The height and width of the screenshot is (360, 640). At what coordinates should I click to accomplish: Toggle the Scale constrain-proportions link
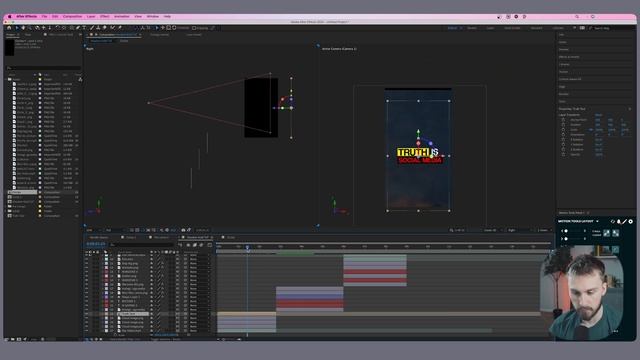(x=591, y=130)
